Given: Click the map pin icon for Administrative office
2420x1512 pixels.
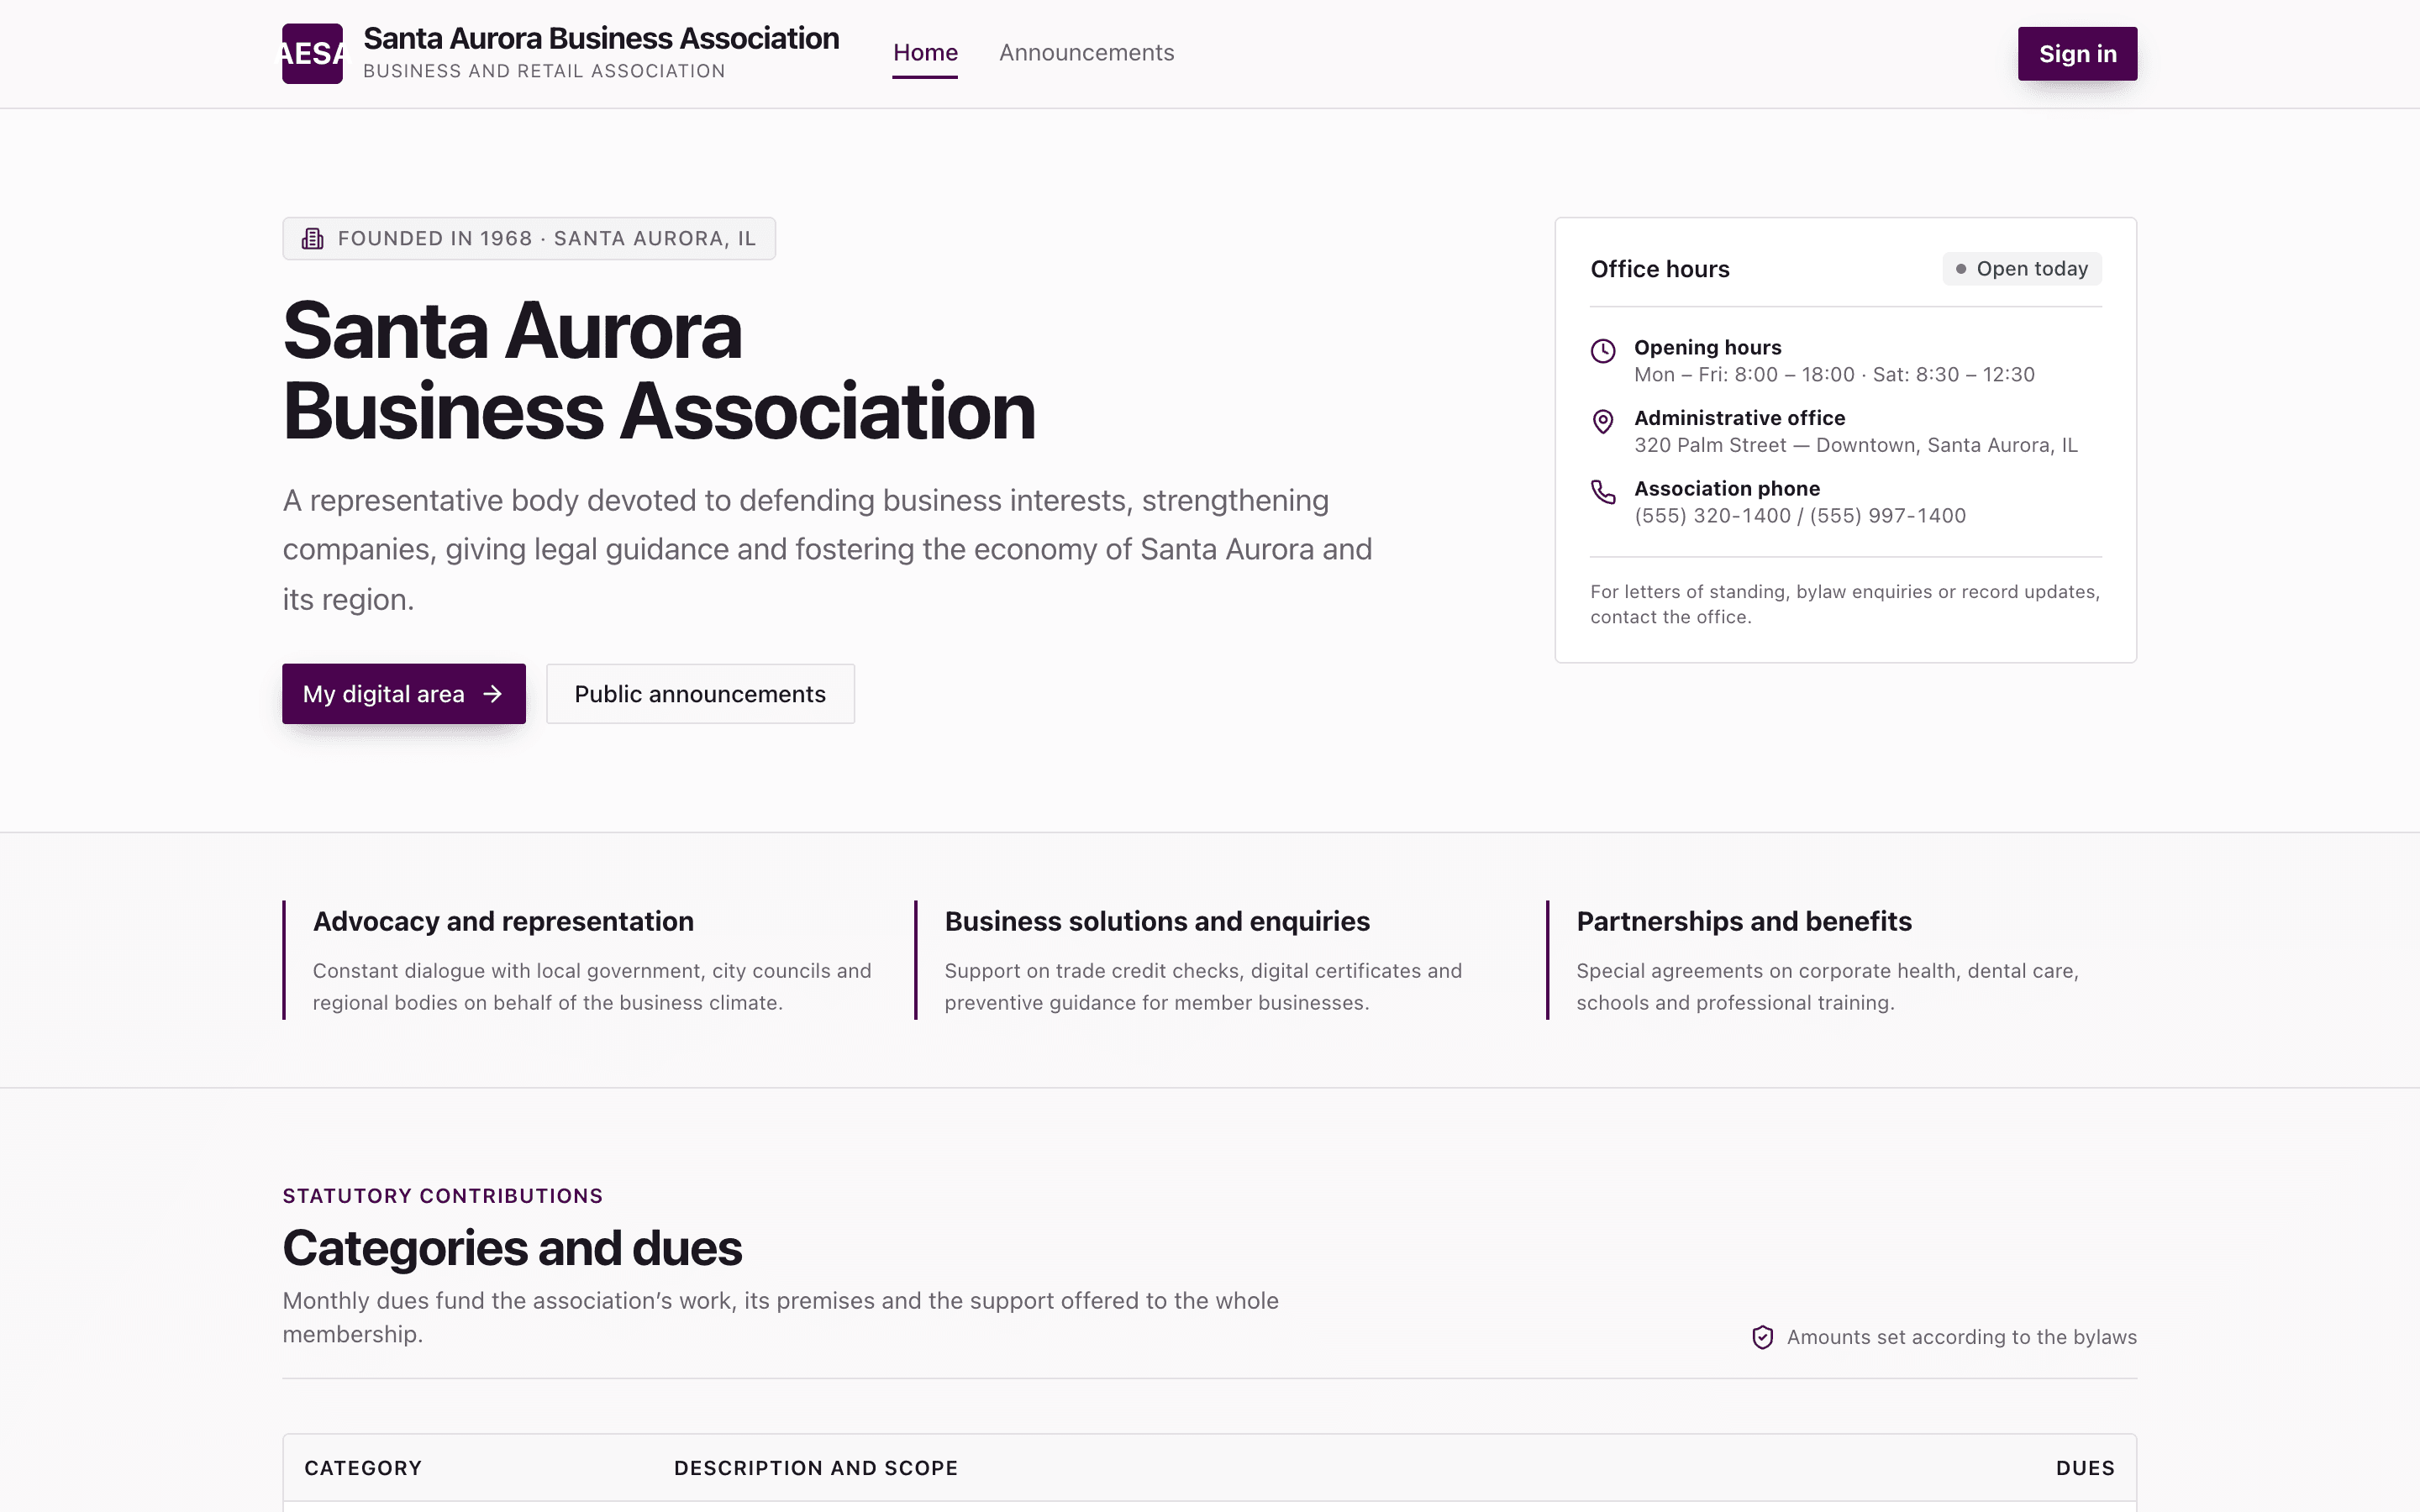Looking at the screenshot, I should click(x=1603, y=422).
